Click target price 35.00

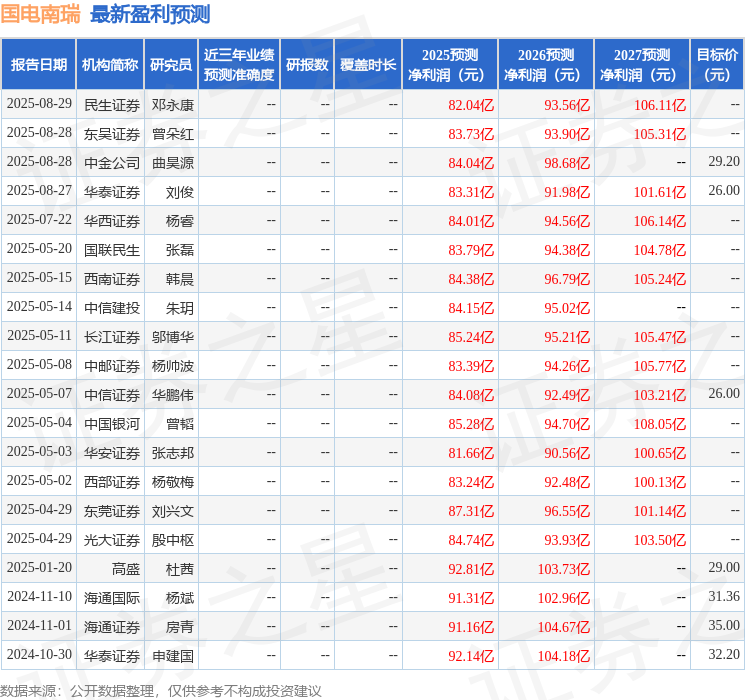click(x=724, y=625)
